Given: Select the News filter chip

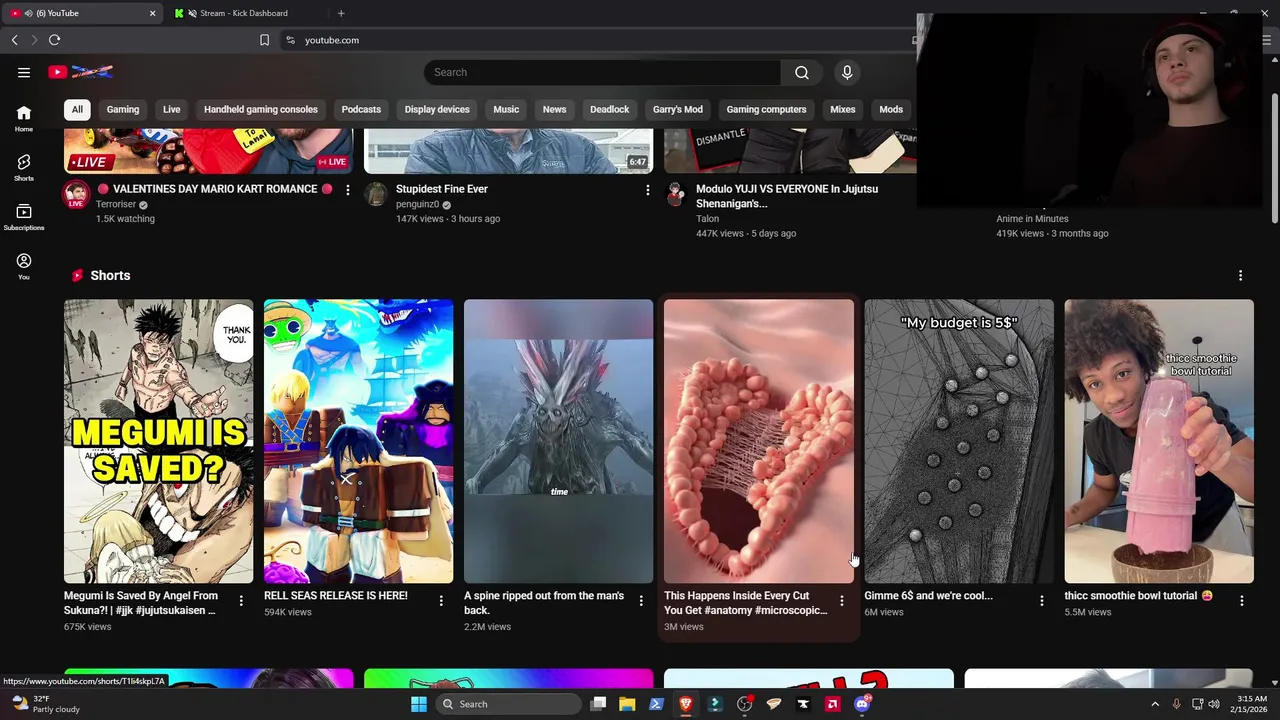Looking at the screenshot, I should tap(554, 109).
